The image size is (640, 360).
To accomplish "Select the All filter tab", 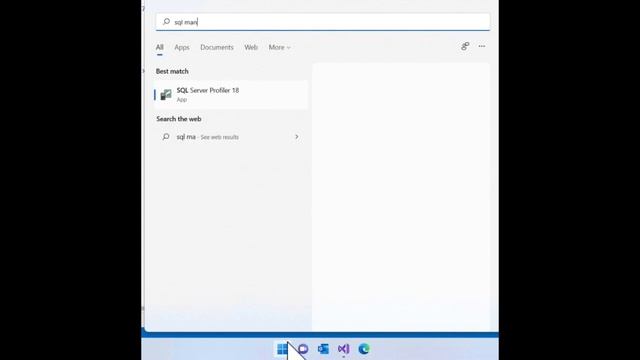I will [x=160, y=47].
